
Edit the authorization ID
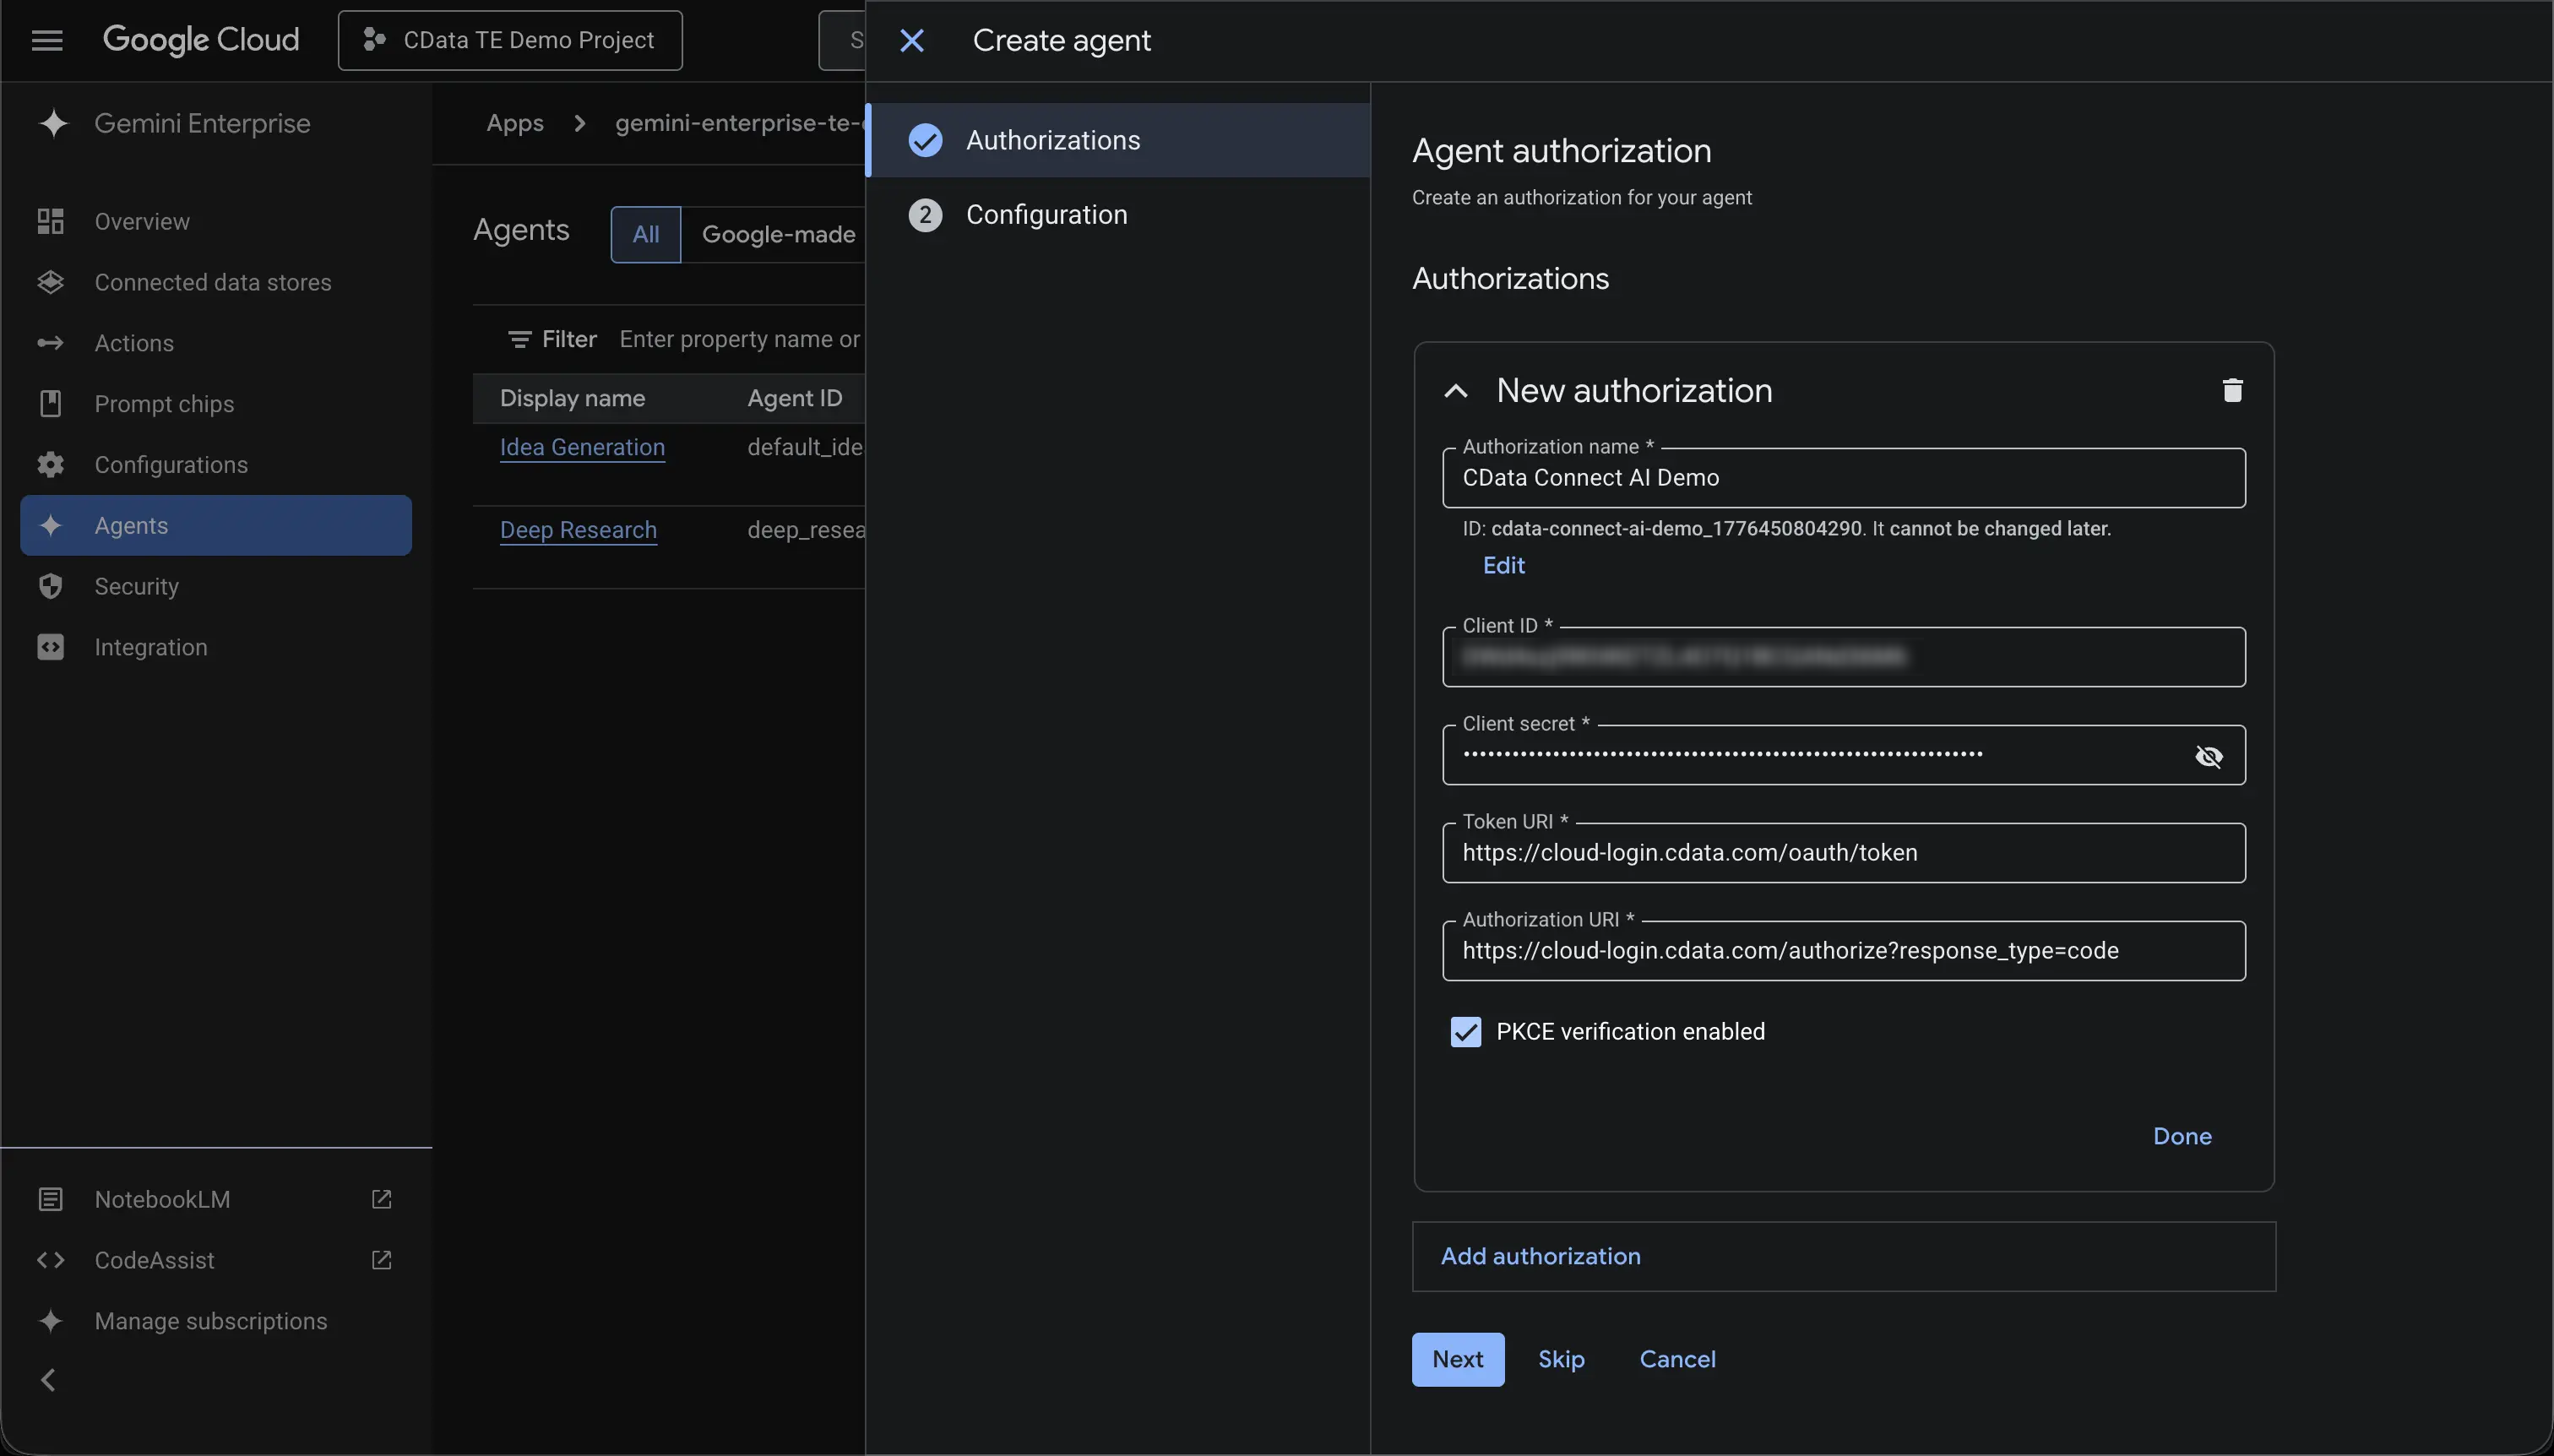click(x=1502, y=565)
